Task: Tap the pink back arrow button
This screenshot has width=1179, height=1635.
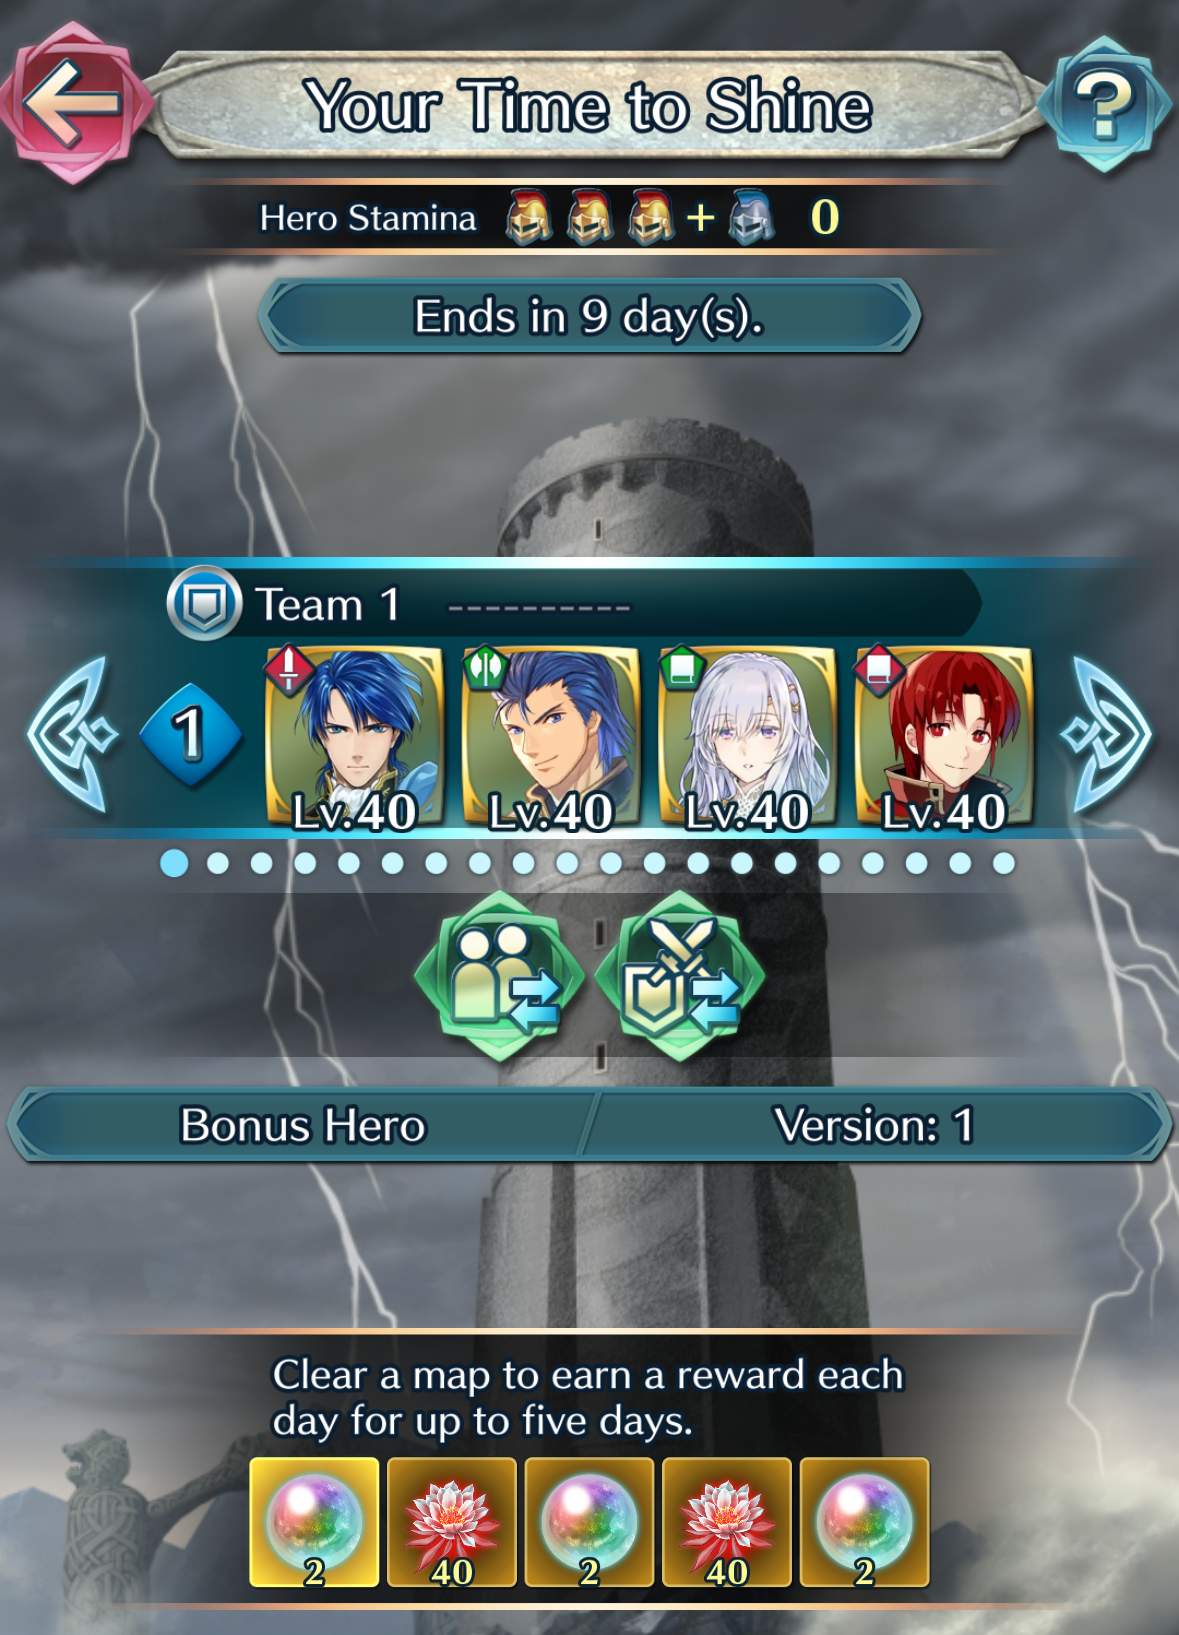Action: [x=74, y=103]
